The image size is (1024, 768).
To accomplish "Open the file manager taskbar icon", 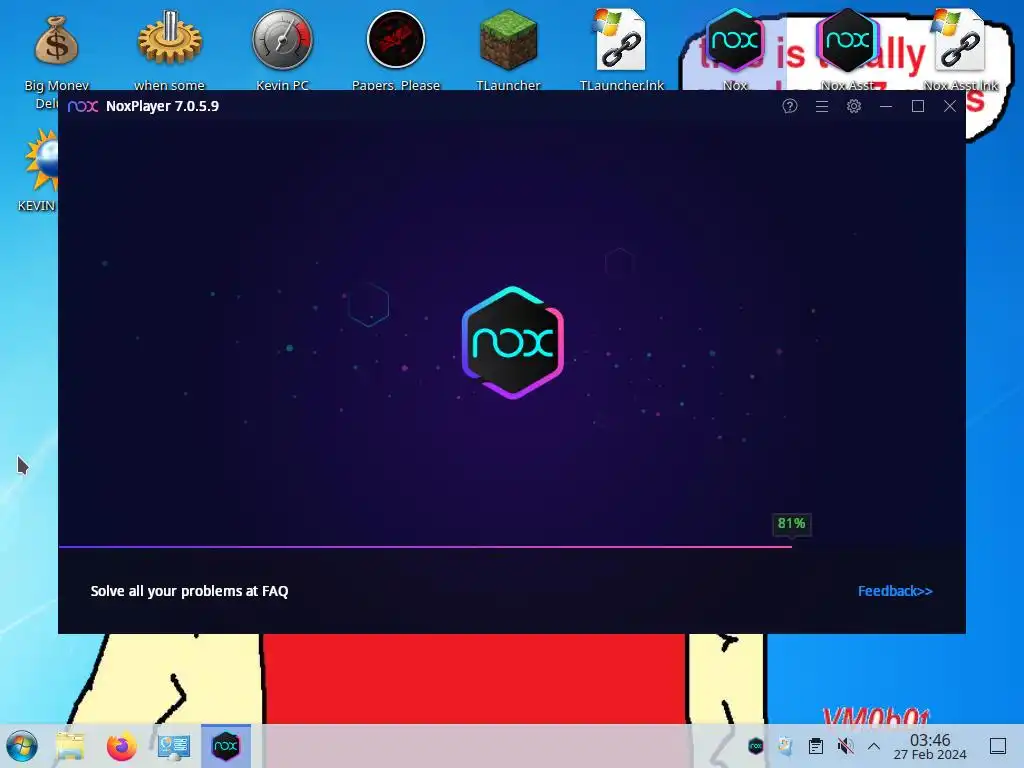I will pyautogui.click(x=70, y=746).
